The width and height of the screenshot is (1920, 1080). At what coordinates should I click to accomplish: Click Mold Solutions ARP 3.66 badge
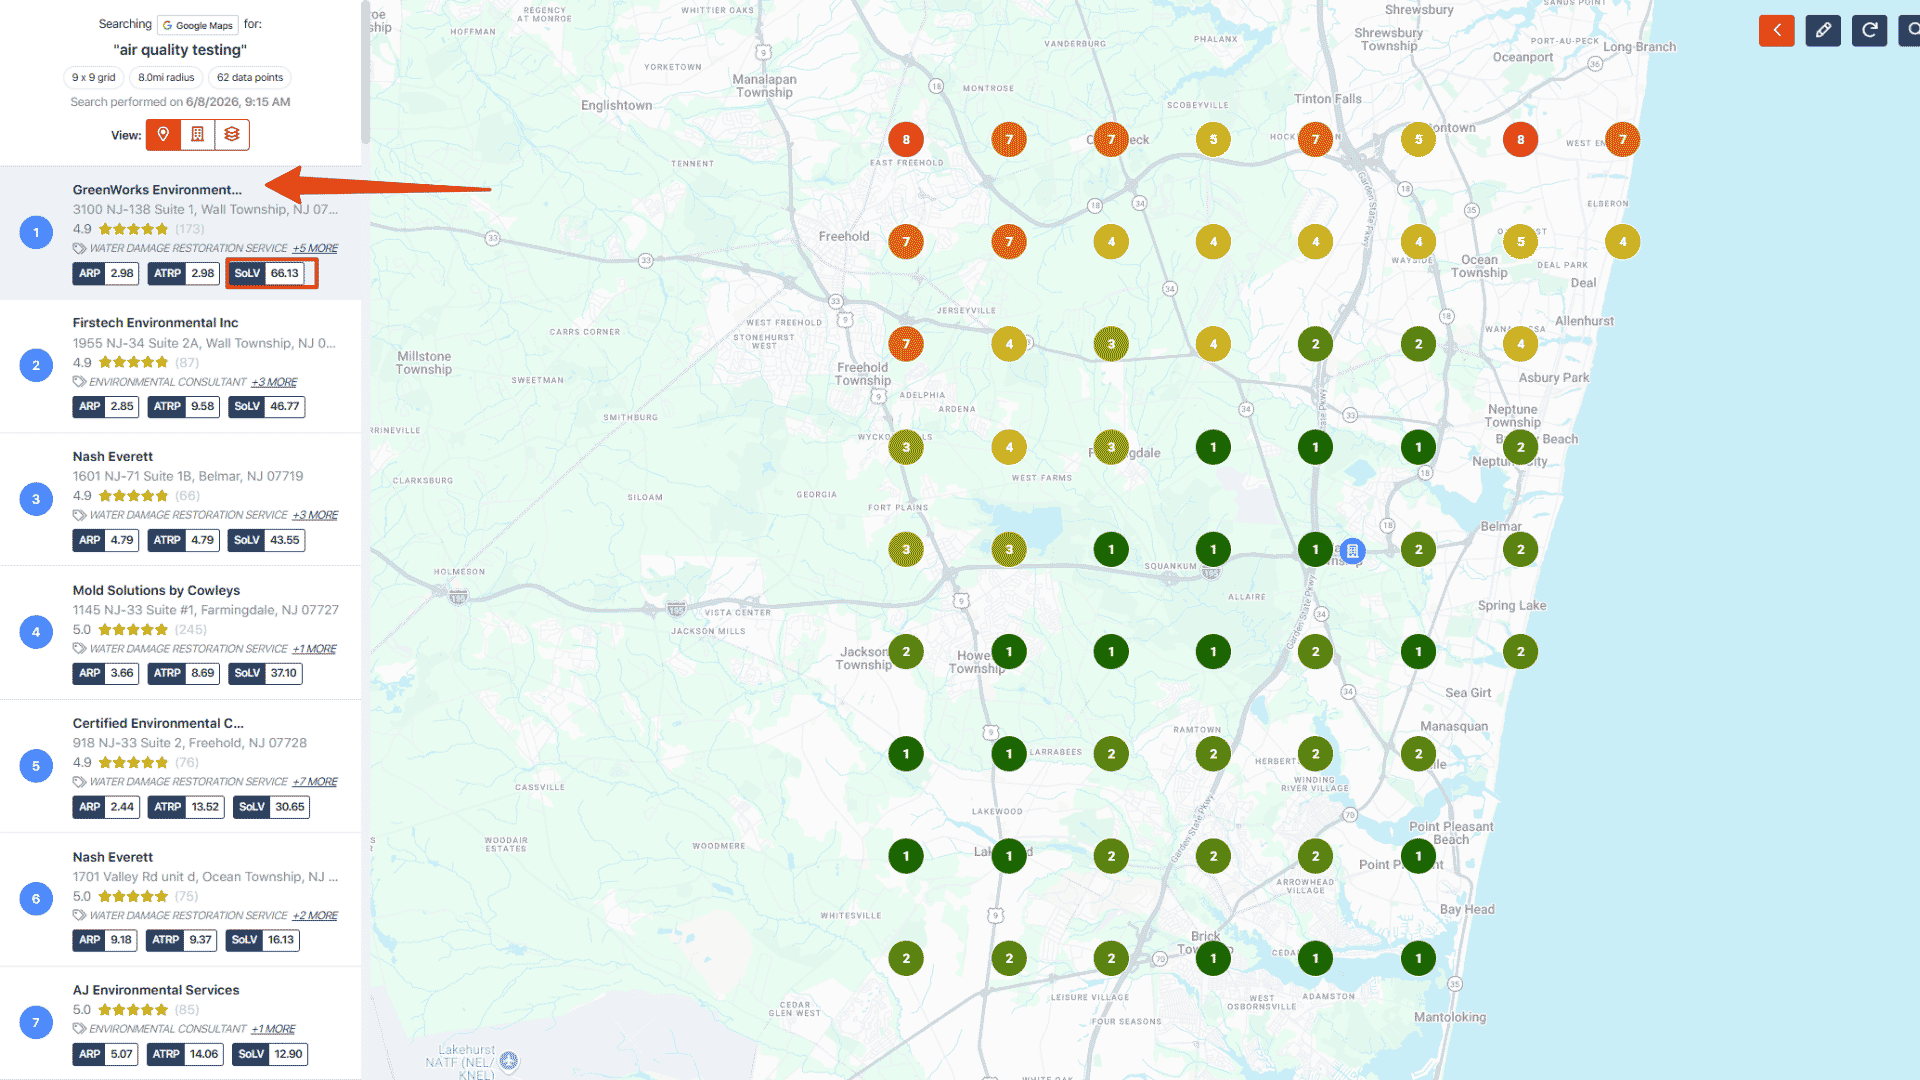[106, 673]
